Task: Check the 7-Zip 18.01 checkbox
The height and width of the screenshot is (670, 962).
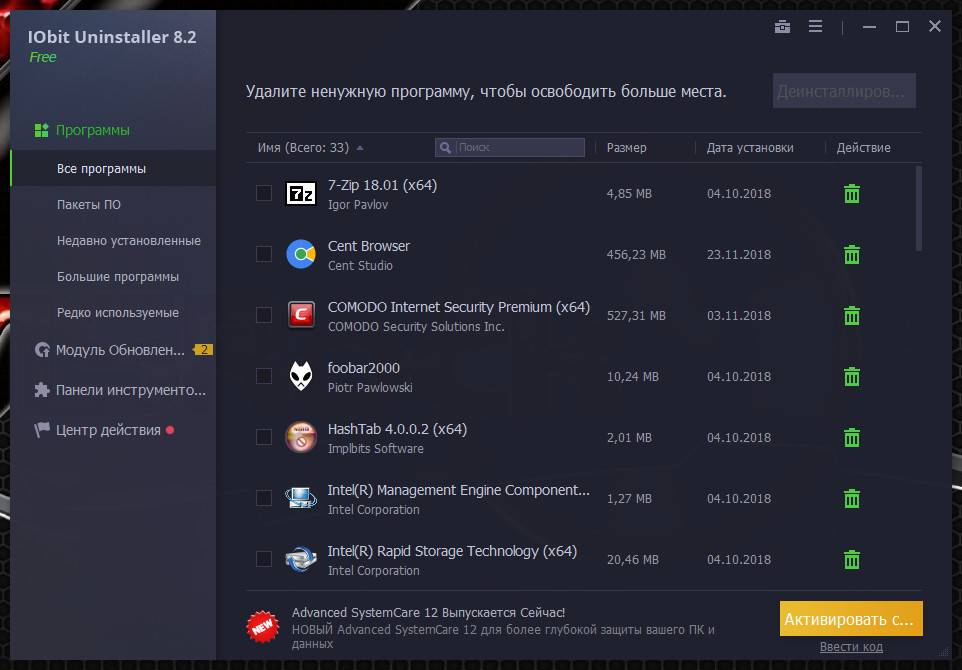Action: [x=264, y=193]
